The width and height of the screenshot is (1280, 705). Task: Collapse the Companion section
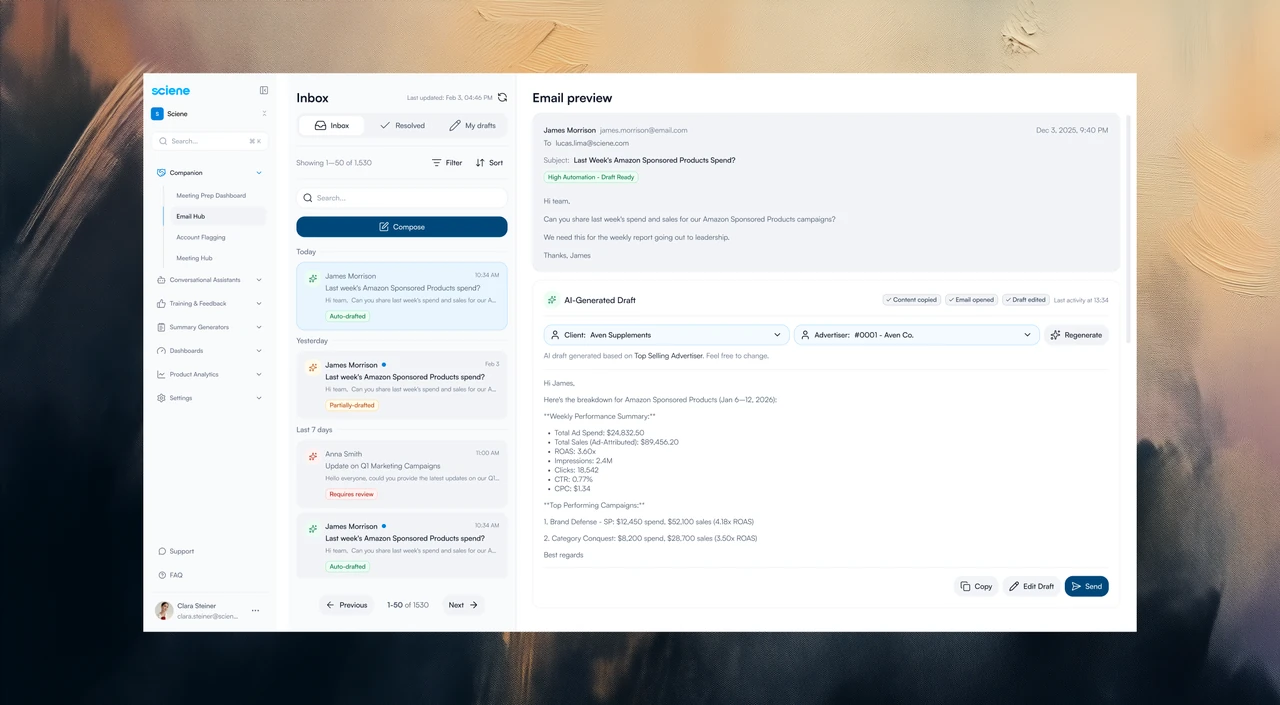(259, 173)
